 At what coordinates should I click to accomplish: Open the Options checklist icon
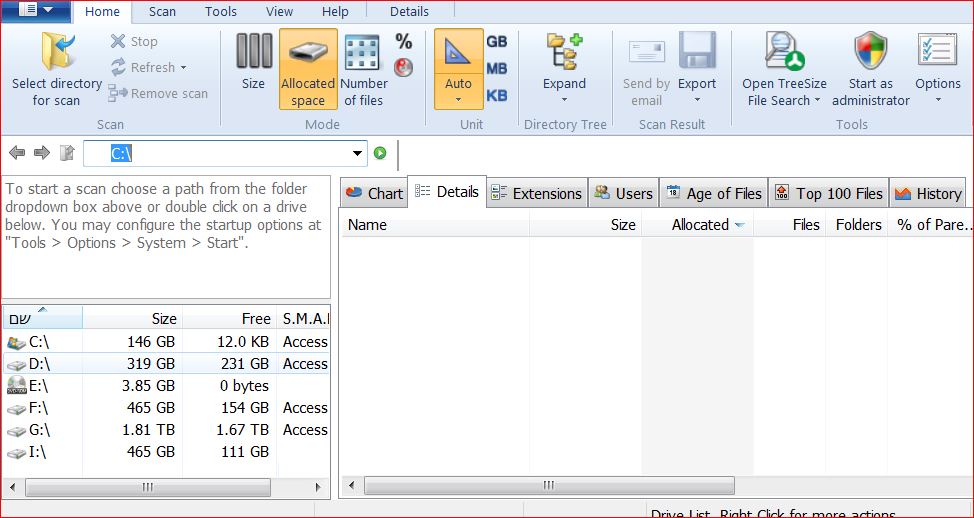[937, 52]
